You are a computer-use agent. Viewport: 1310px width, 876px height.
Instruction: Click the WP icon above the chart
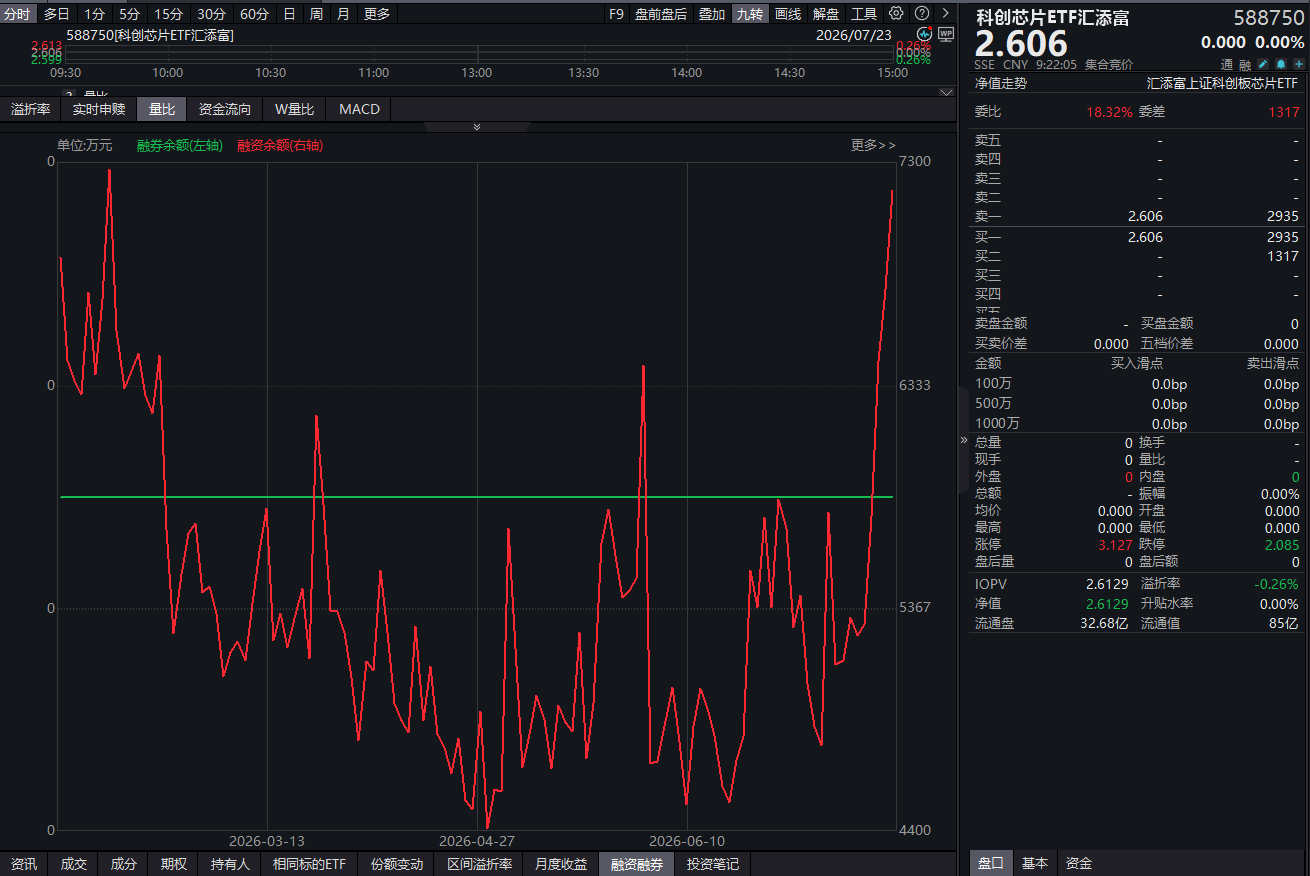coord(946,33)
